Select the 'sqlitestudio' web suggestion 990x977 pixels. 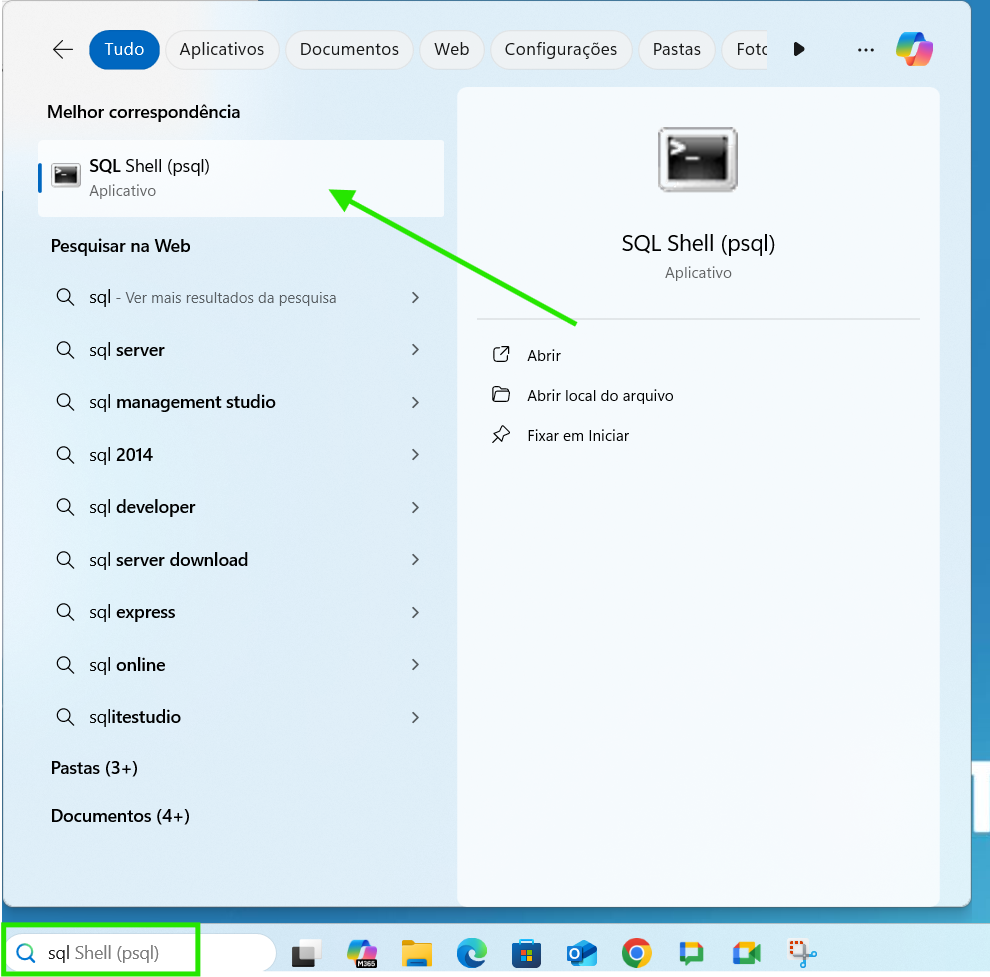coord(241,717)
